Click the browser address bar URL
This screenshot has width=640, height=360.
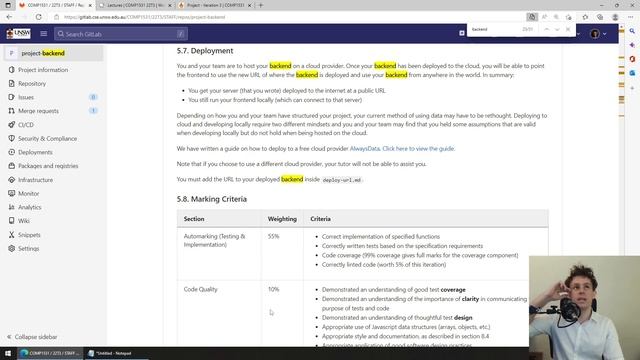(x=145, y=17)
